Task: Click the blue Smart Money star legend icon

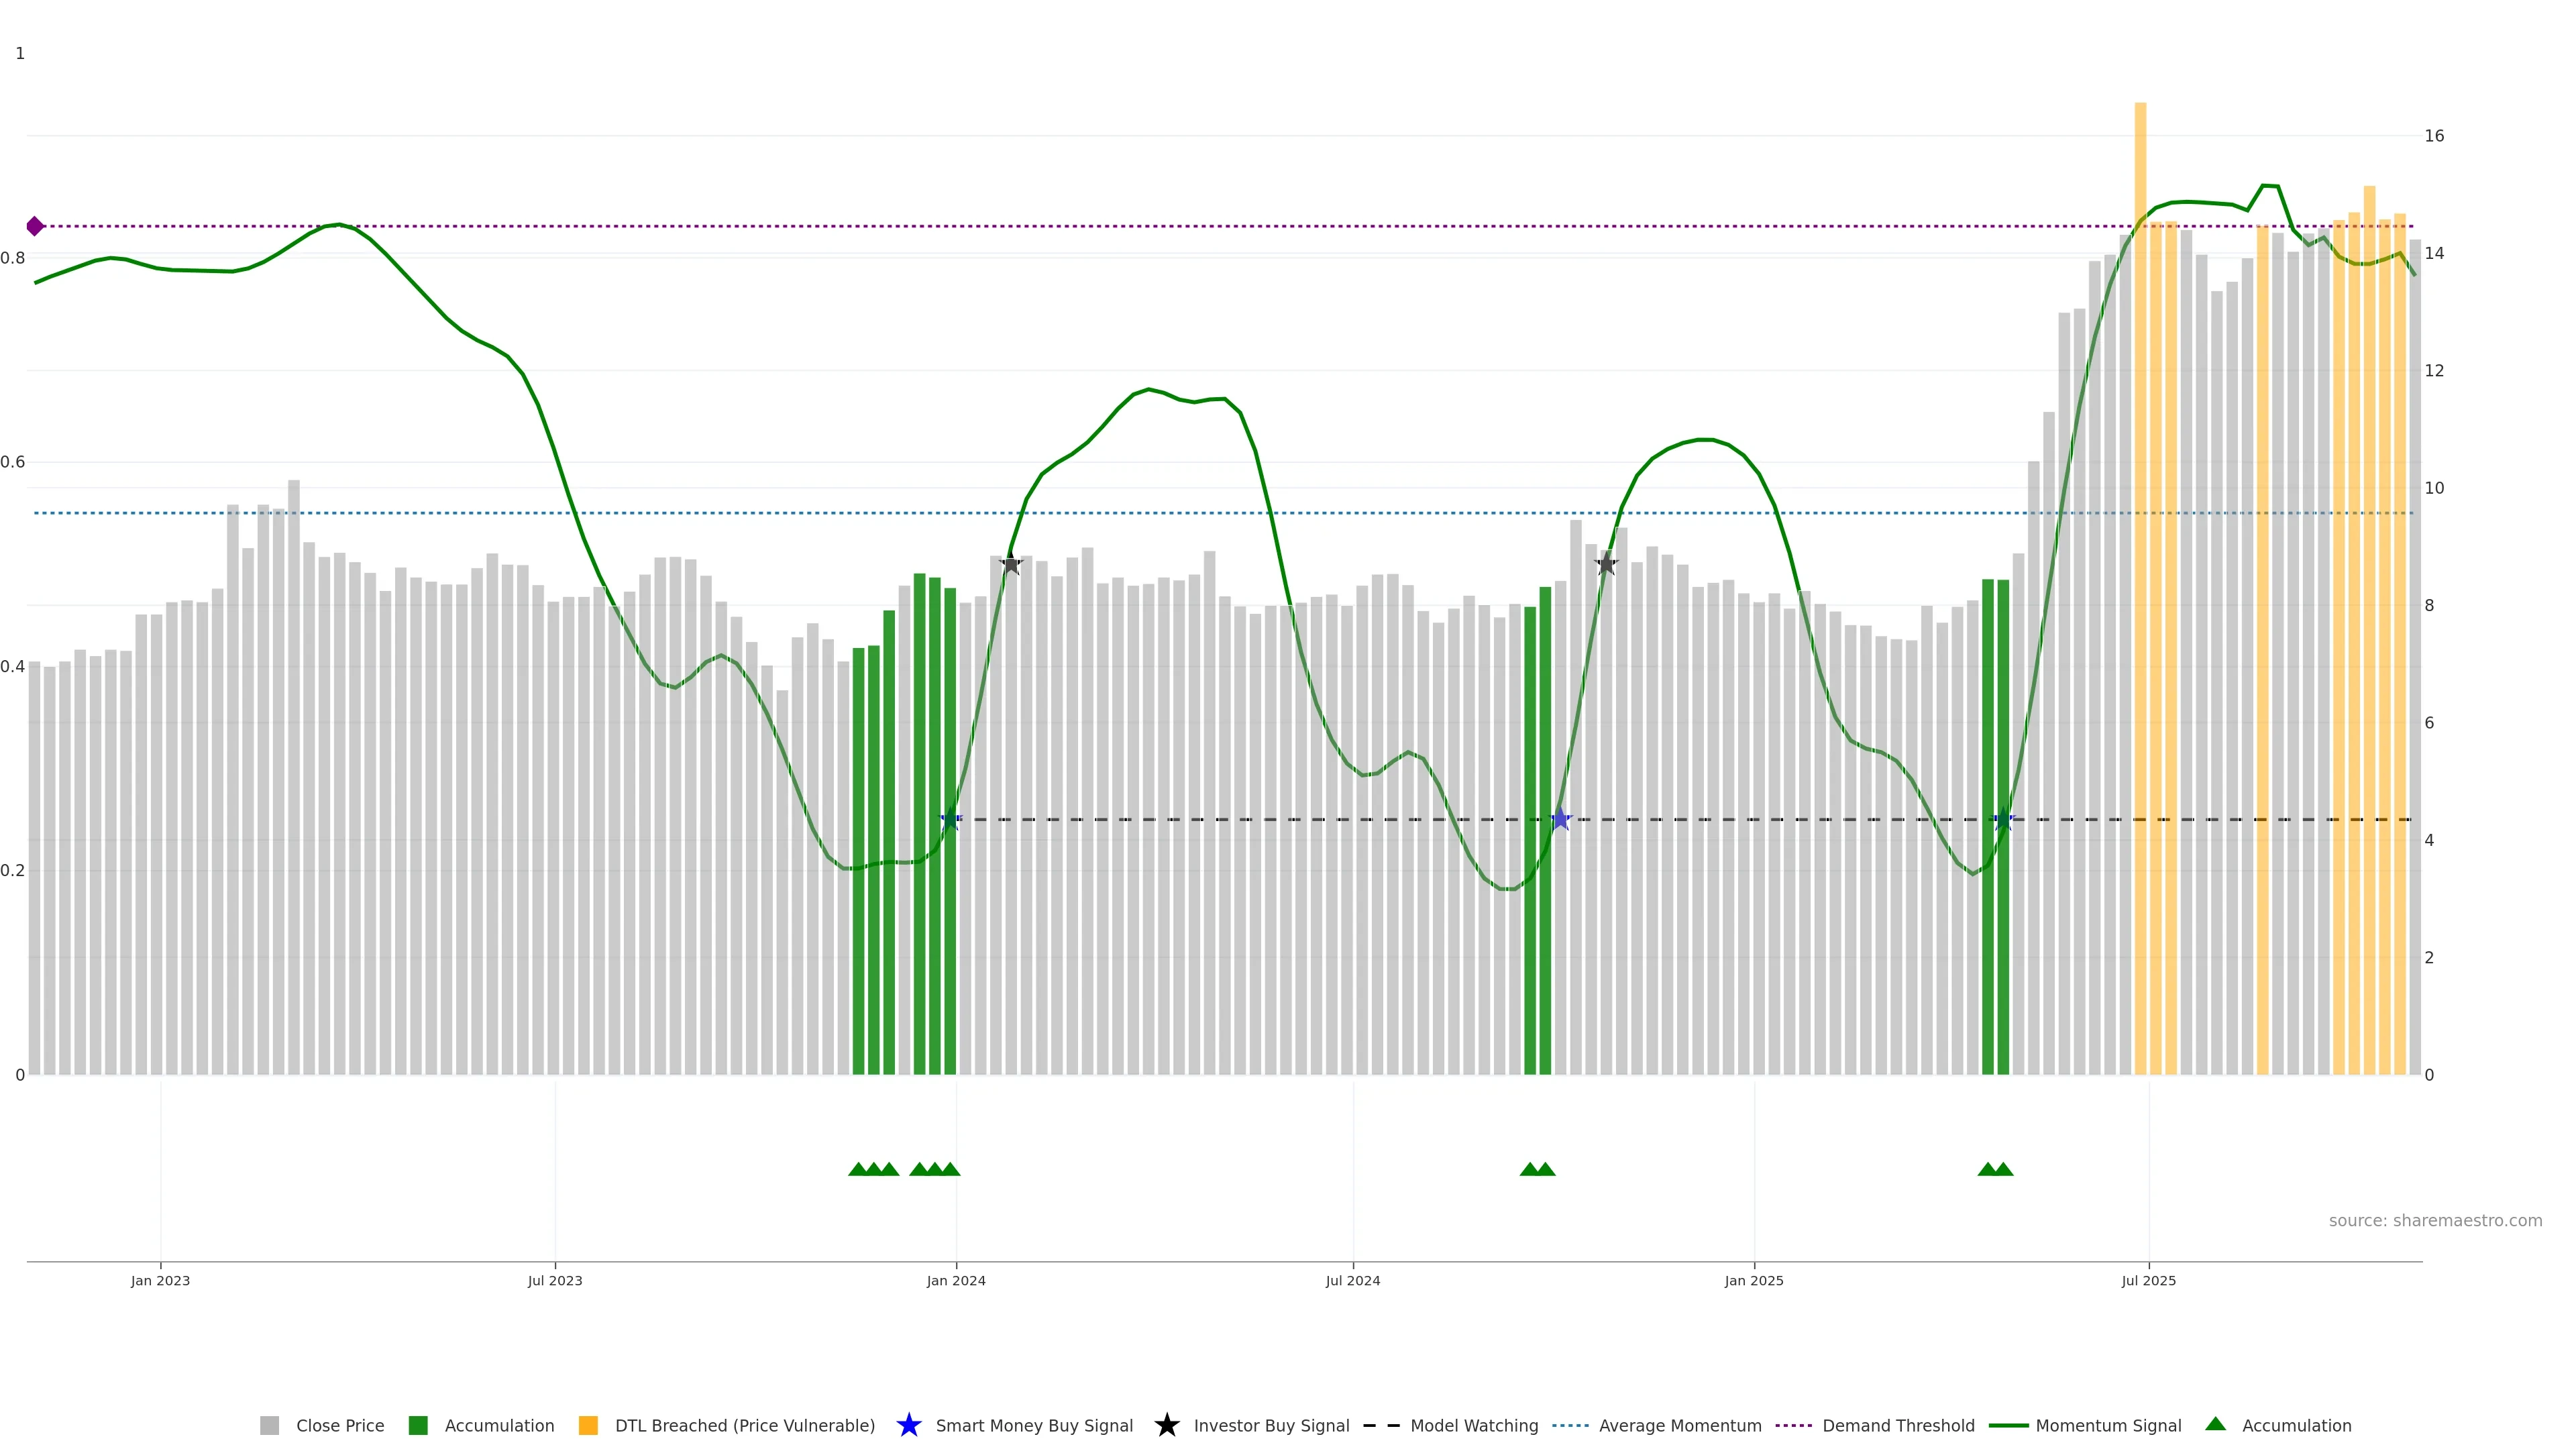Action: point(908,1425)
